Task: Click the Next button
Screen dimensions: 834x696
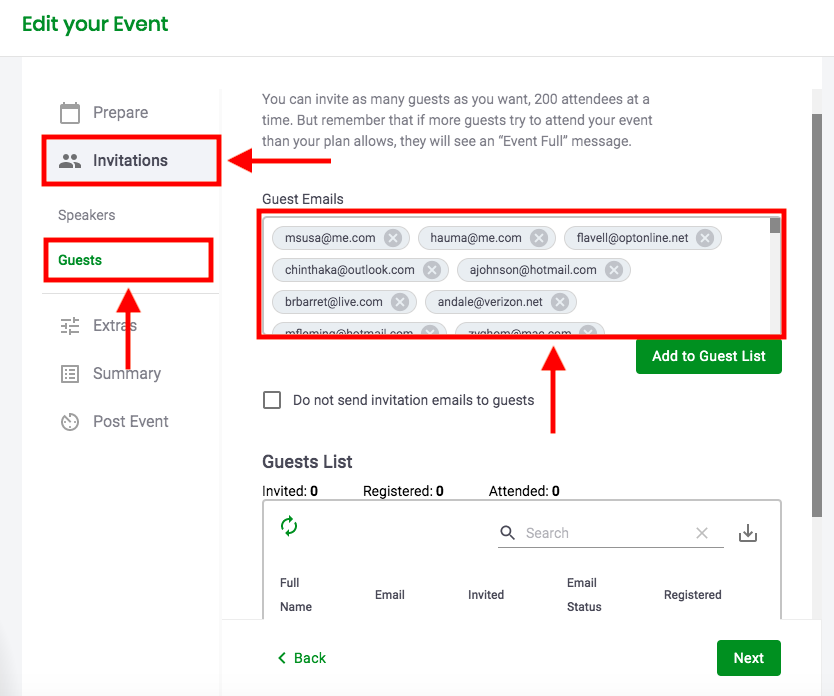Action: tap(748, 658)
